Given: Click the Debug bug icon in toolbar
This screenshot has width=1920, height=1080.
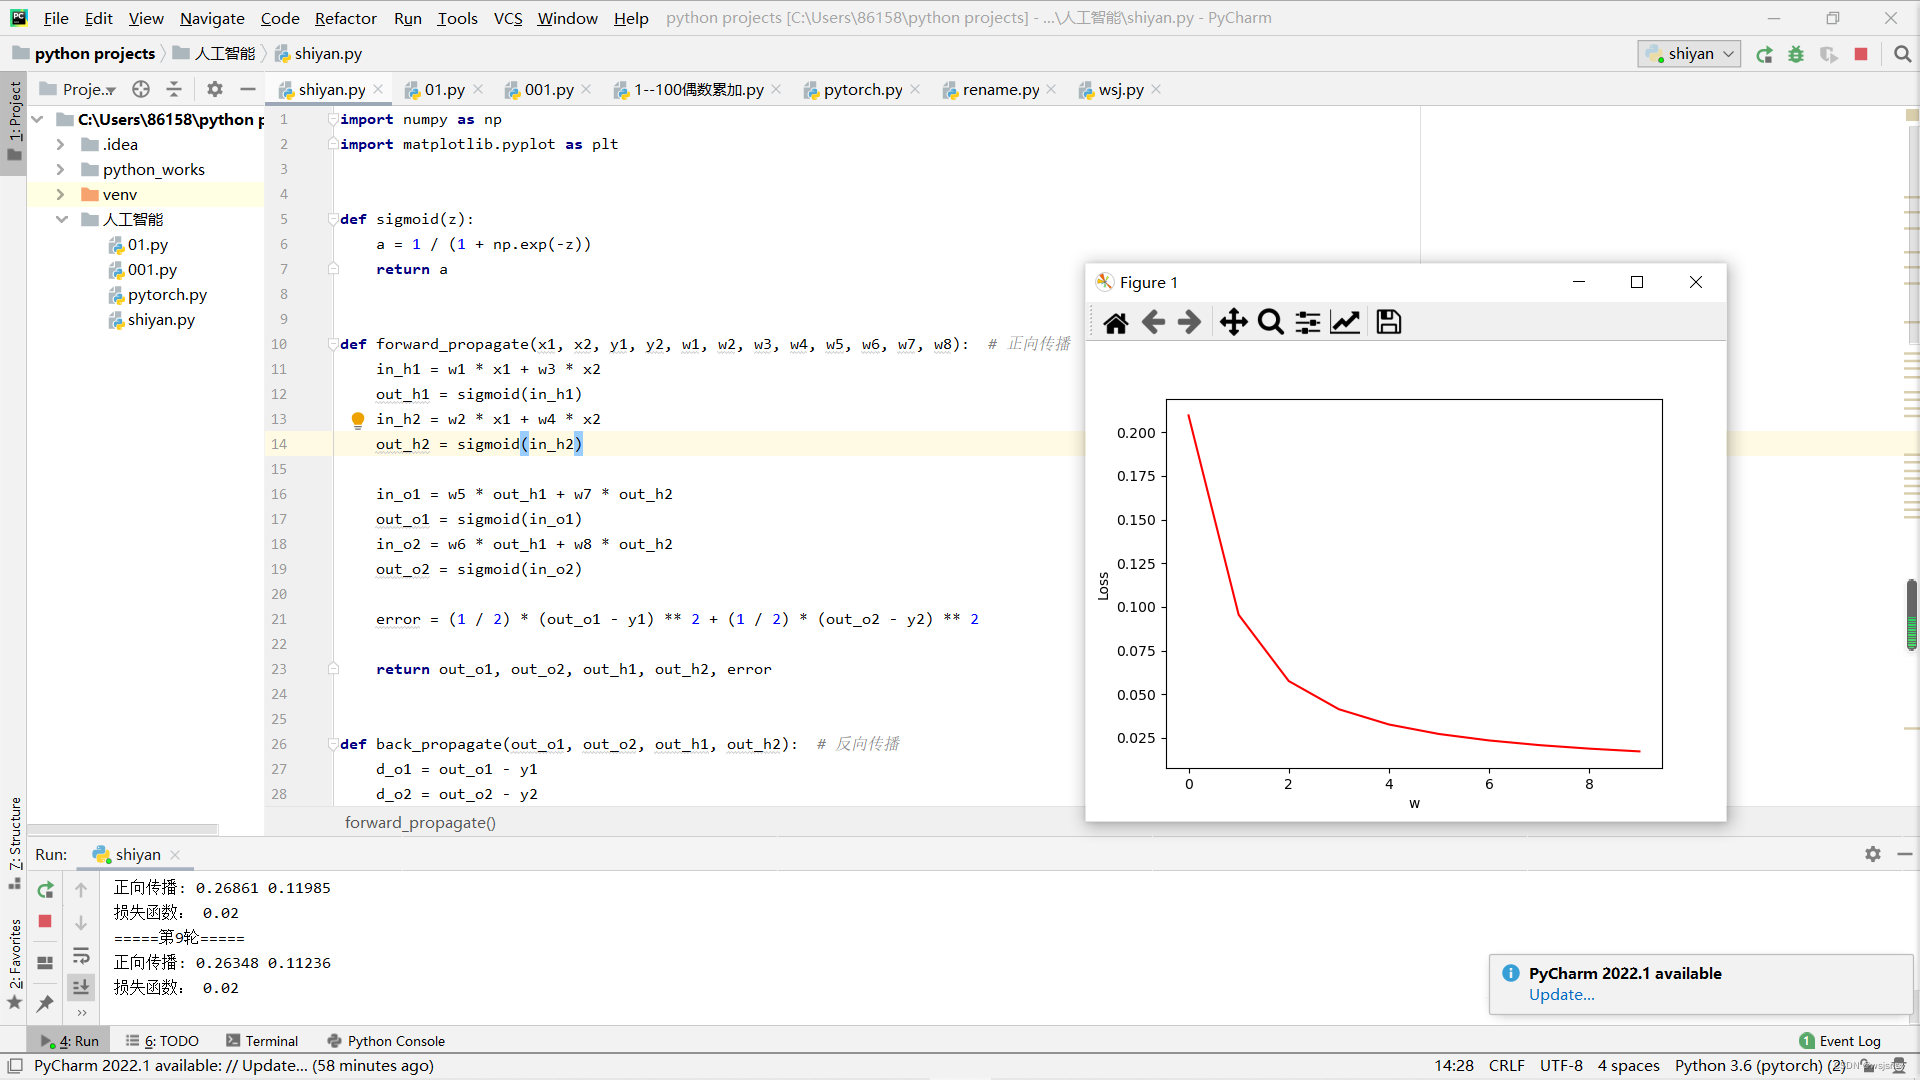Looking at the screenshot, I should [1796, 54].
